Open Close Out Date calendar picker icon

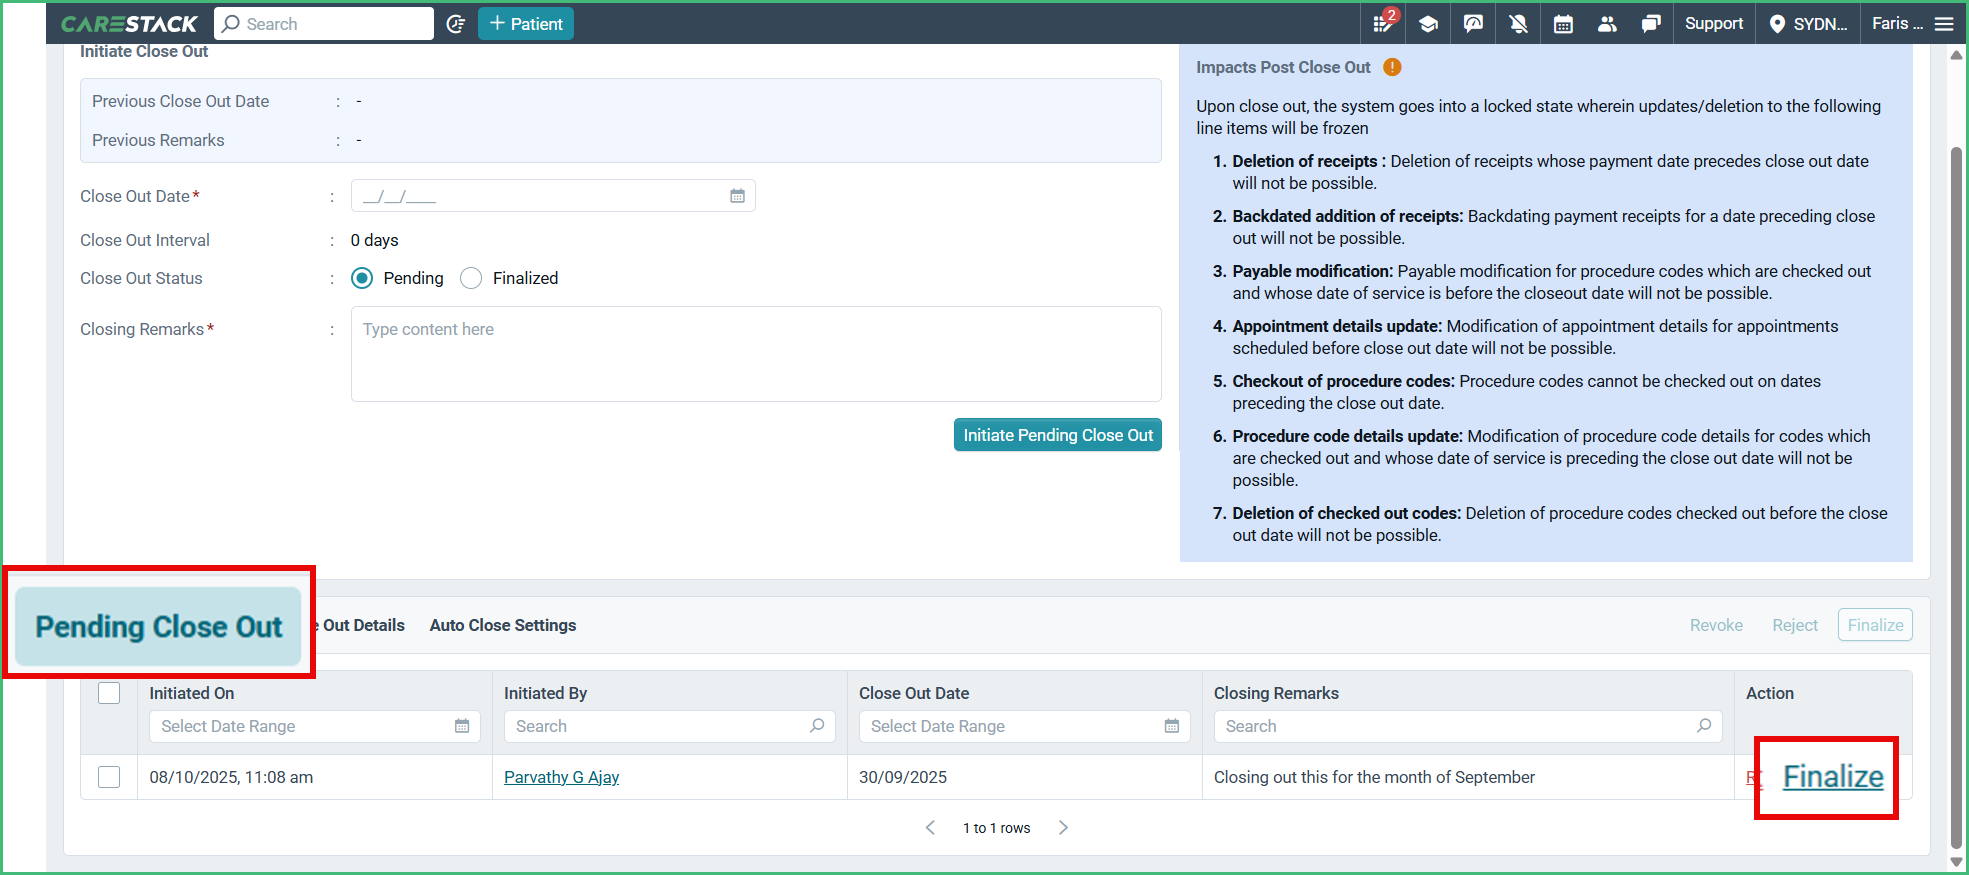737,196
